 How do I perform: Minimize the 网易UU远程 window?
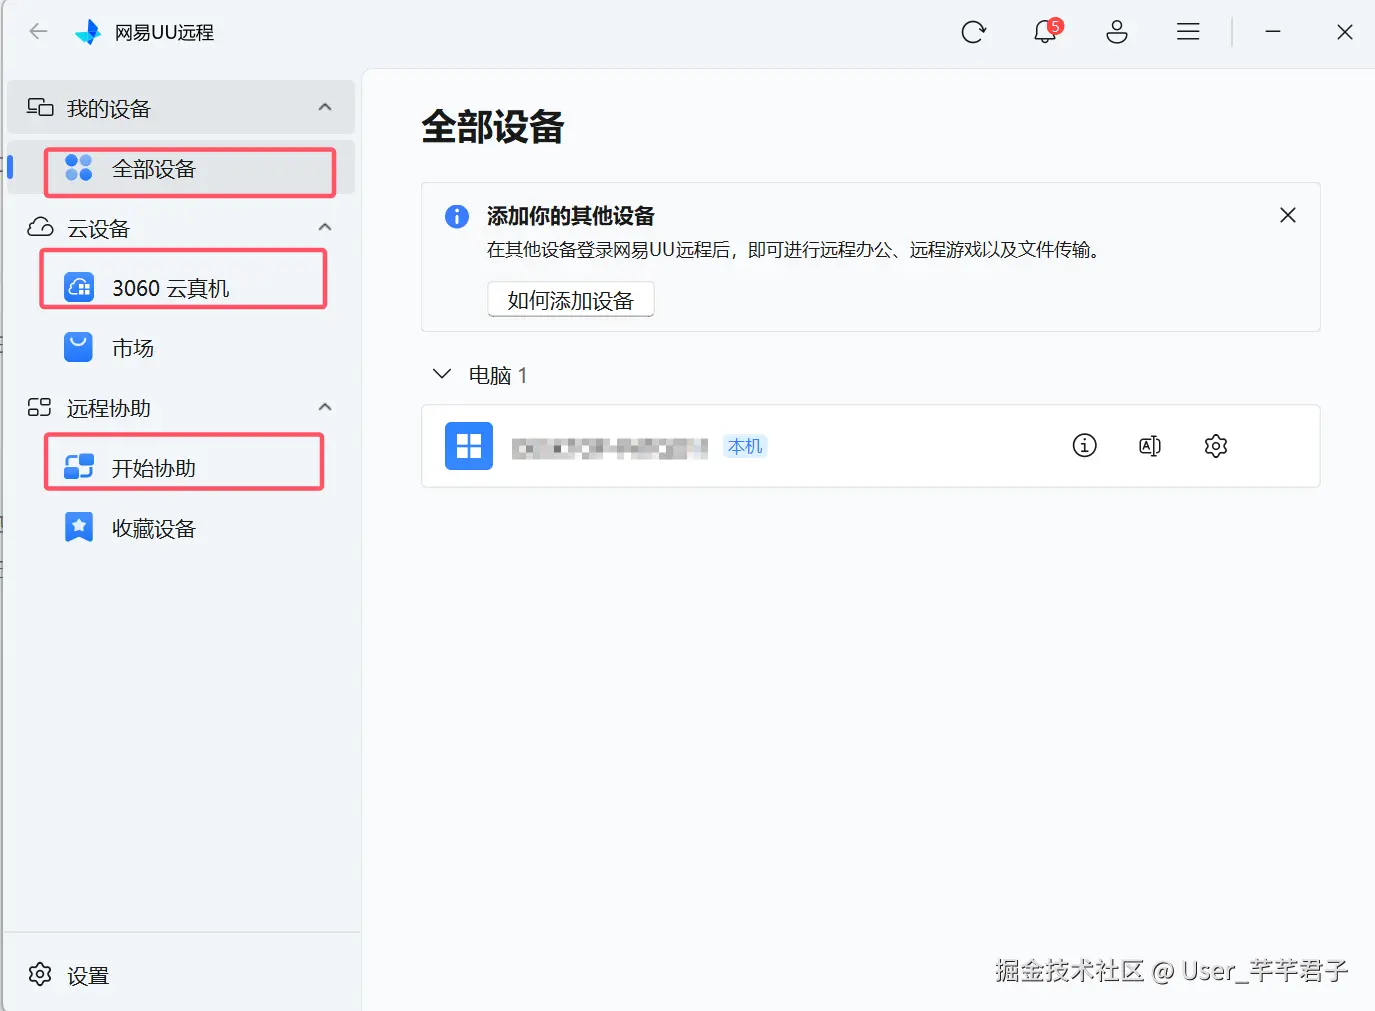coord(1273,32)
